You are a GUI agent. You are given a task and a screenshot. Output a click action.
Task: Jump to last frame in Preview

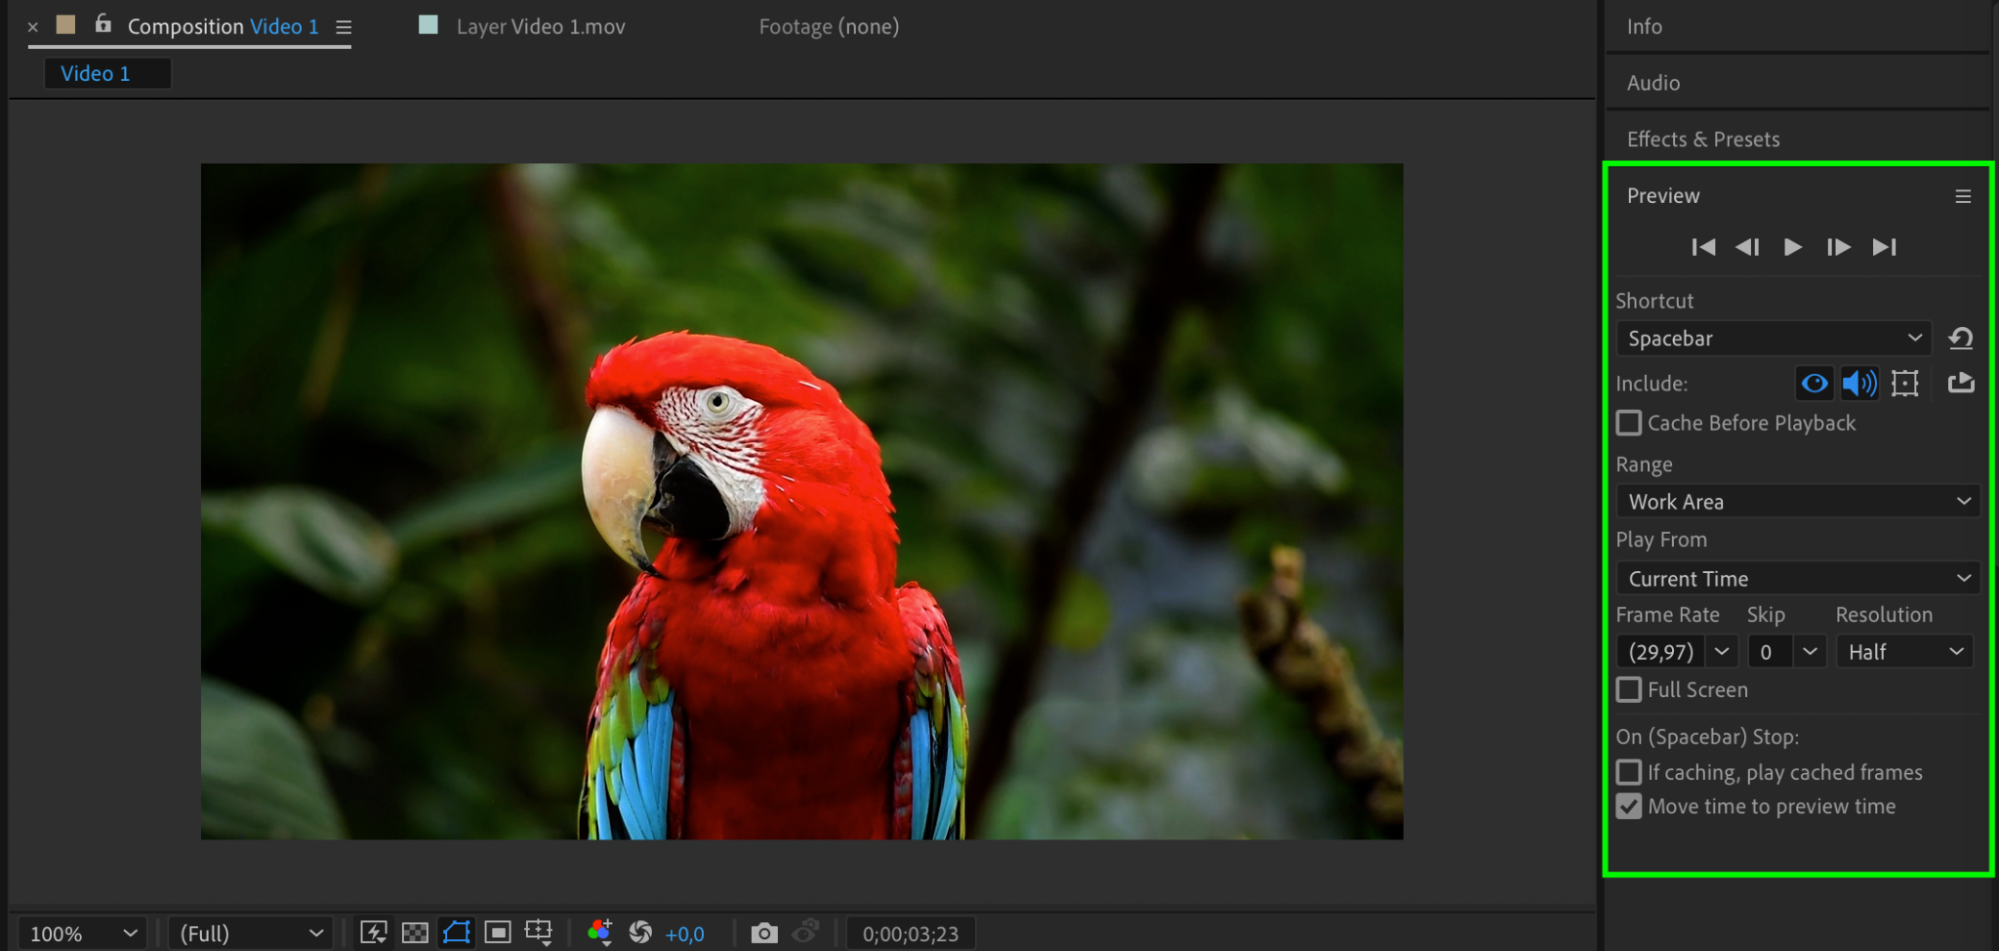click(1884, 247)
